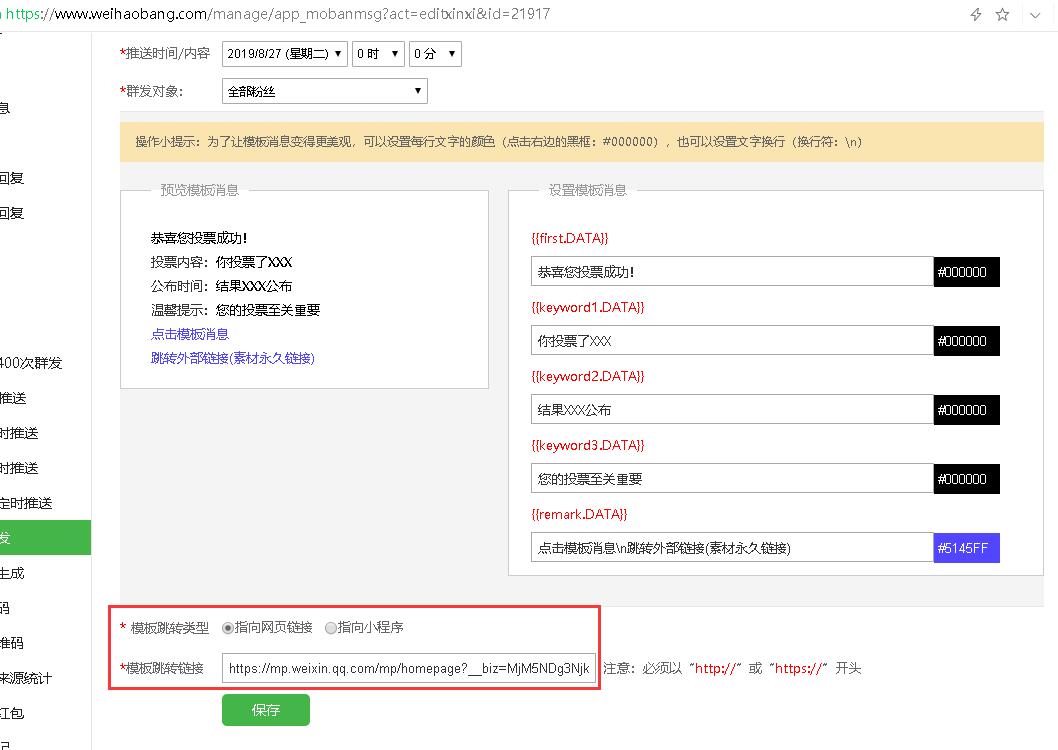Select the 指向小程序 radio button
Image resolution: width=1058 pixels, height=750 pixels.
pos(331,628)
